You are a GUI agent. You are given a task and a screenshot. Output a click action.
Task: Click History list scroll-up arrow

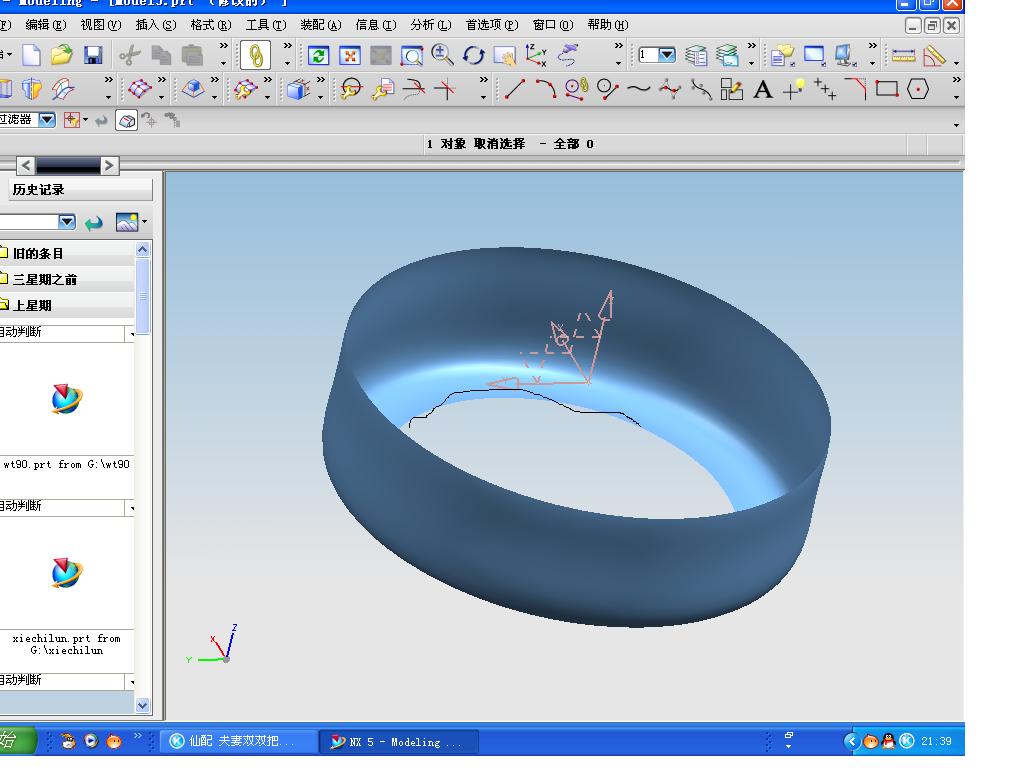coord(142,249)
